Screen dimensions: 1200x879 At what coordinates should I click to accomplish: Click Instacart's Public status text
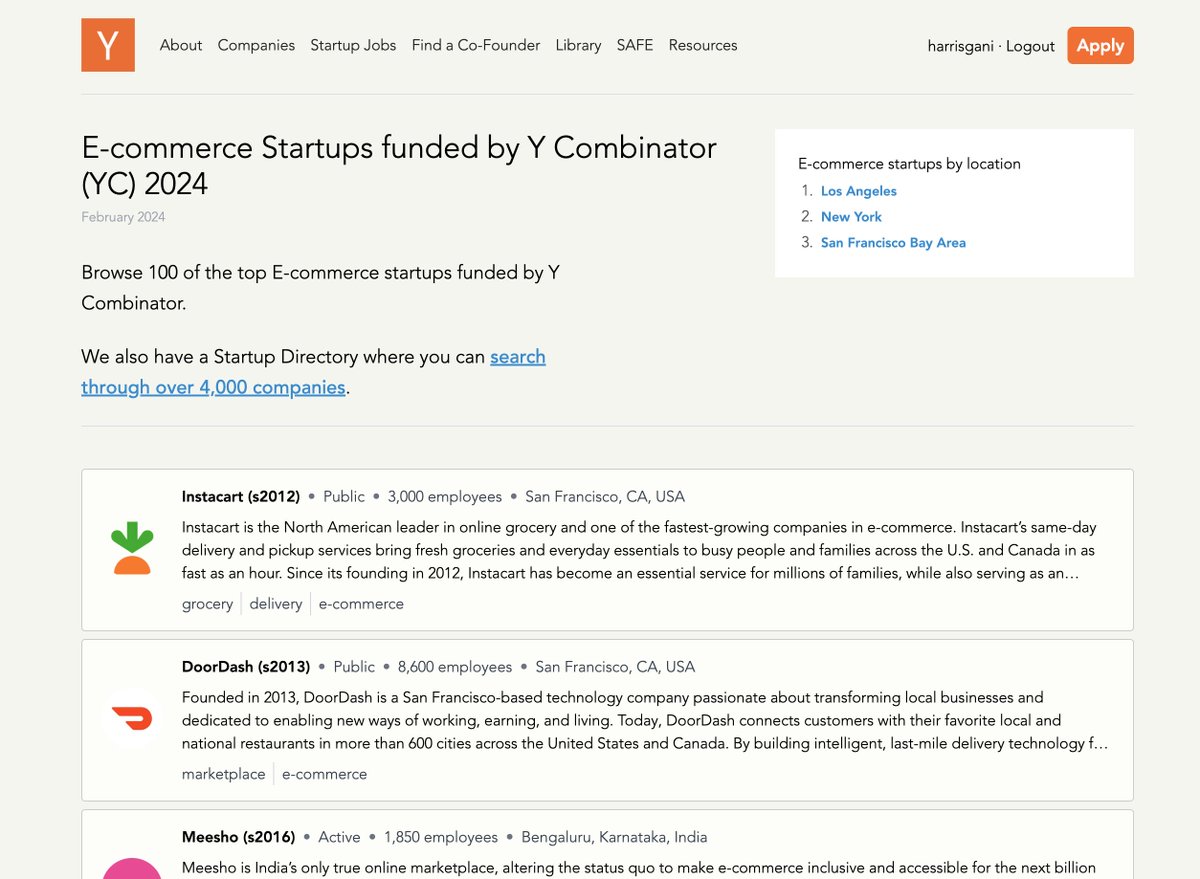pos(344,497)
